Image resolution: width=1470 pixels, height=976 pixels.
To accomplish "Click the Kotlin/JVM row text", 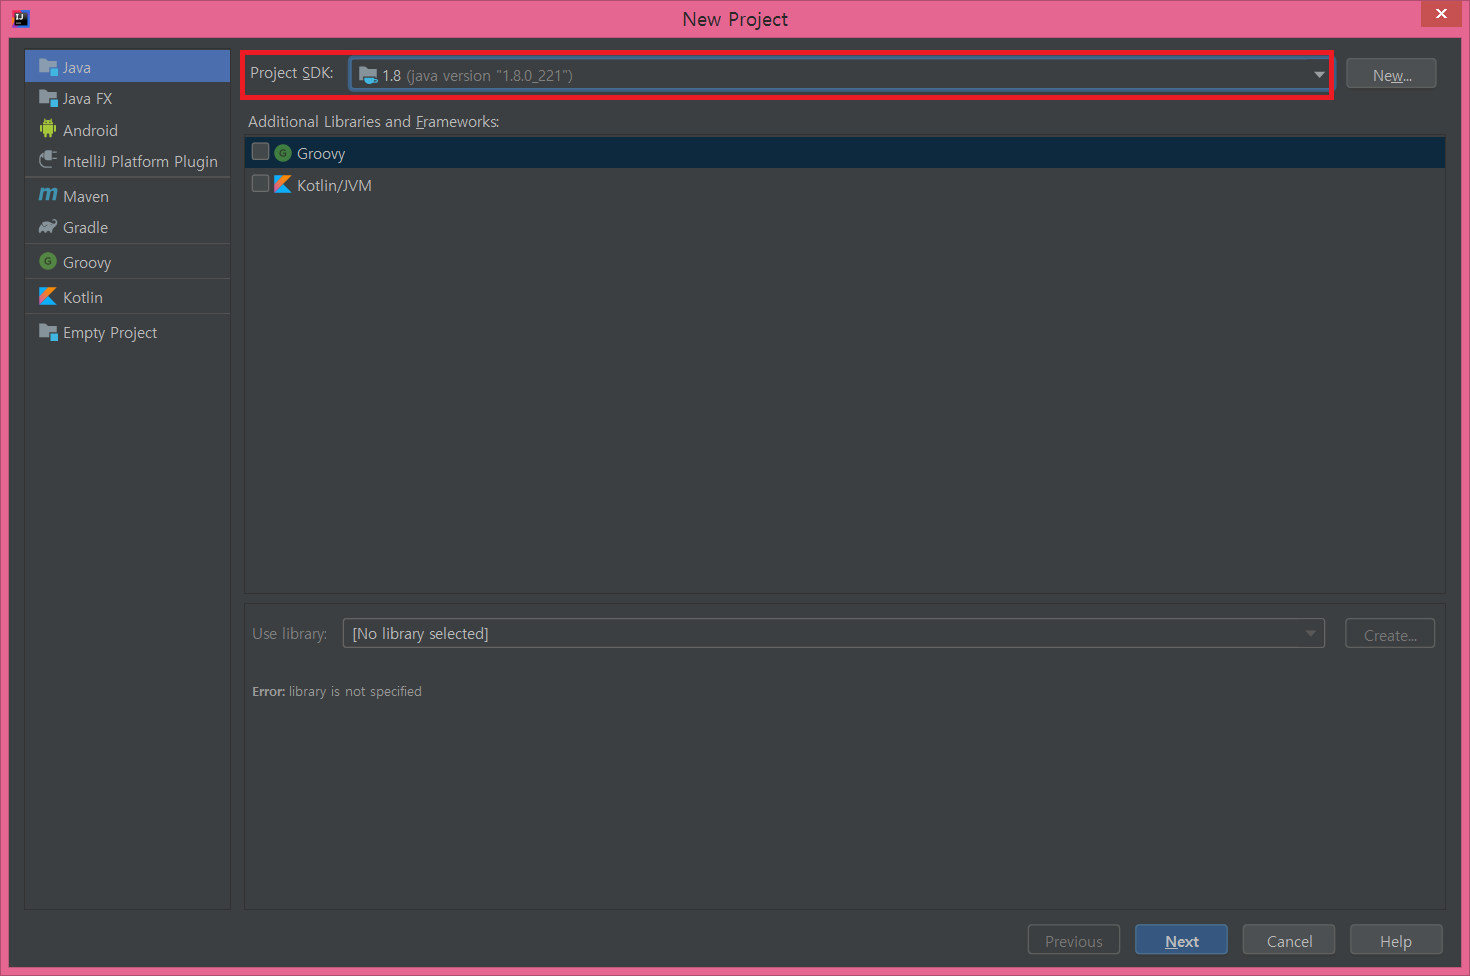I will [x=334, y=185].
